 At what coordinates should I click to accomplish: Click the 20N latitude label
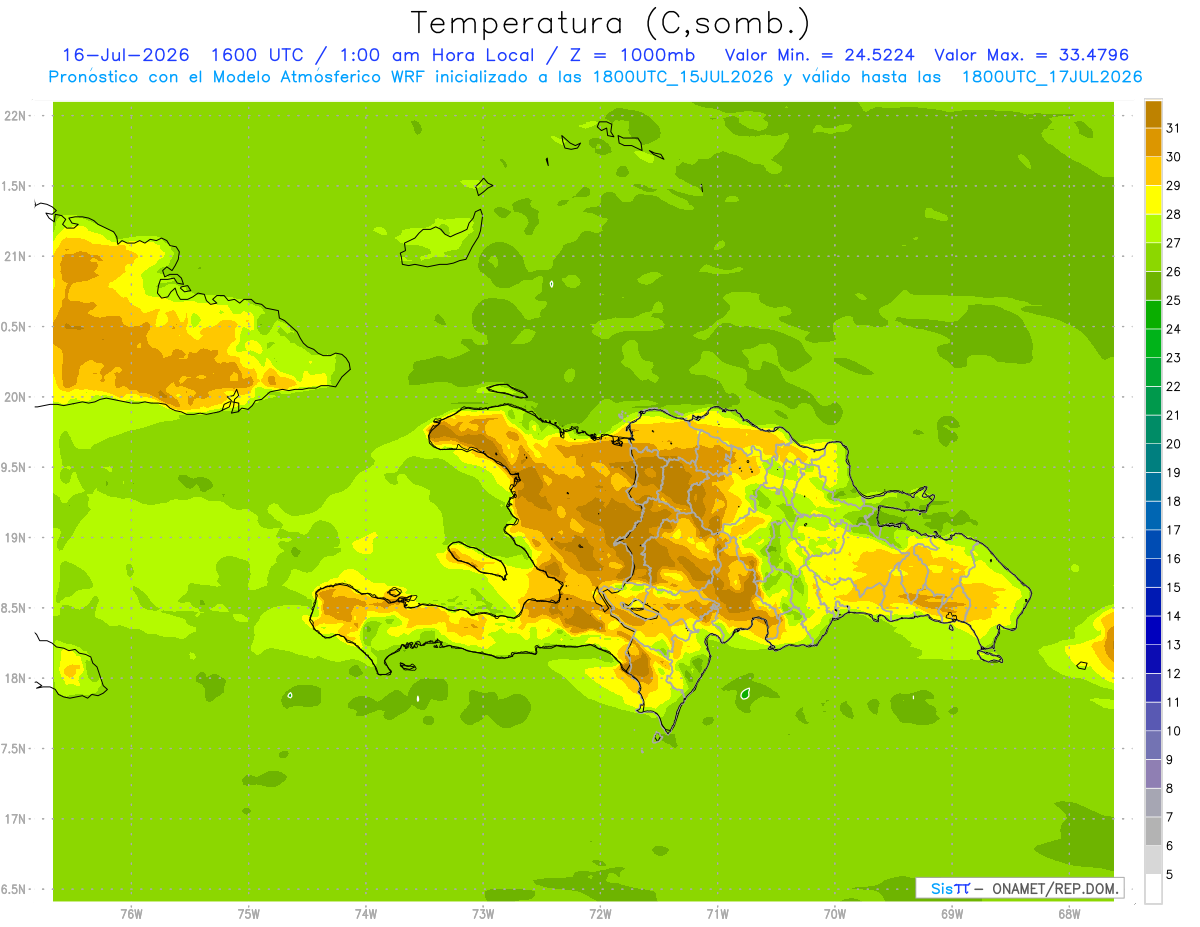17,397
